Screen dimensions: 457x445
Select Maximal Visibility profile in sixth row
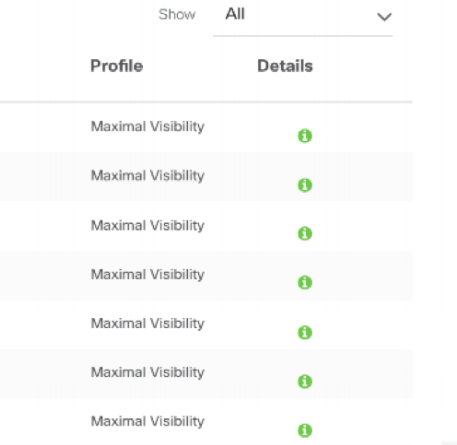[x=148, y=373]
